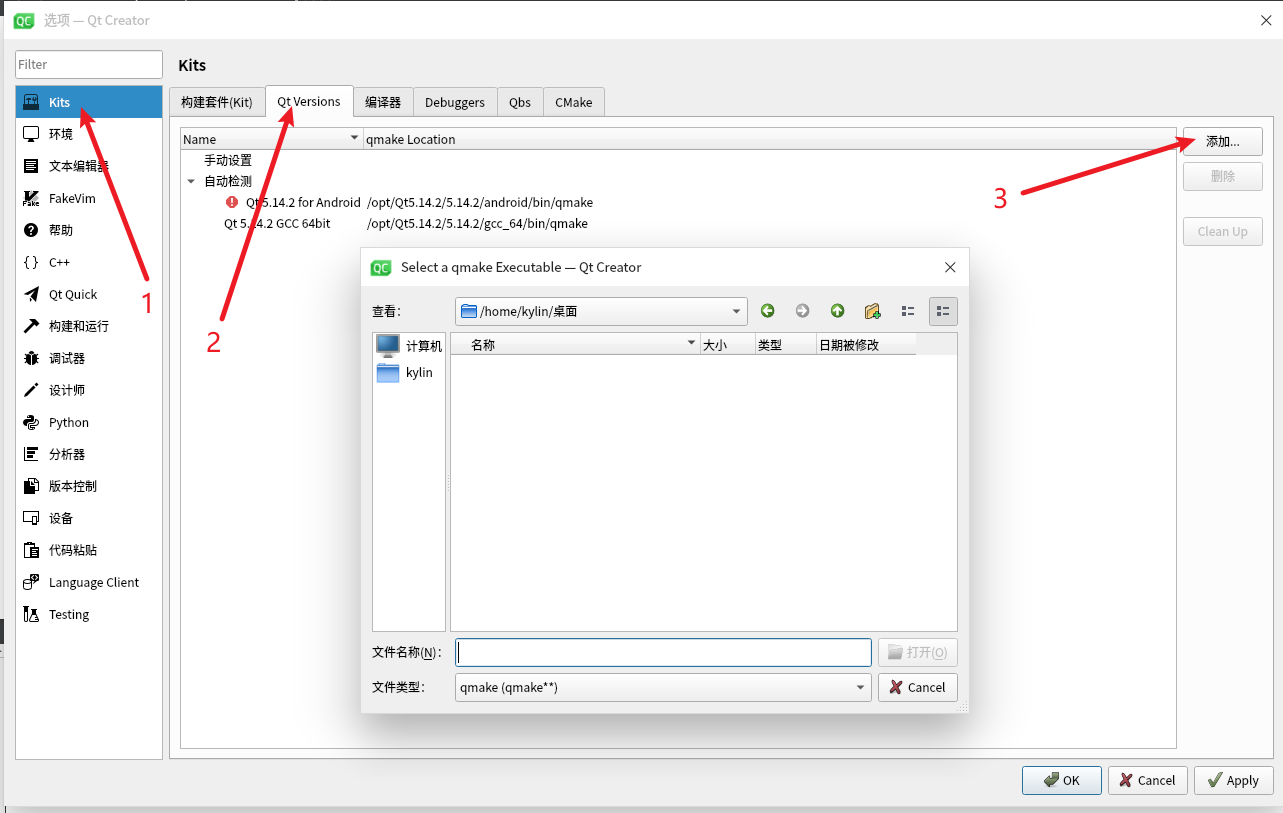The height and width of the screenshot is (813, 1283).
Task: Open the 帮助 settings category
Action: (x=89, y=230)
